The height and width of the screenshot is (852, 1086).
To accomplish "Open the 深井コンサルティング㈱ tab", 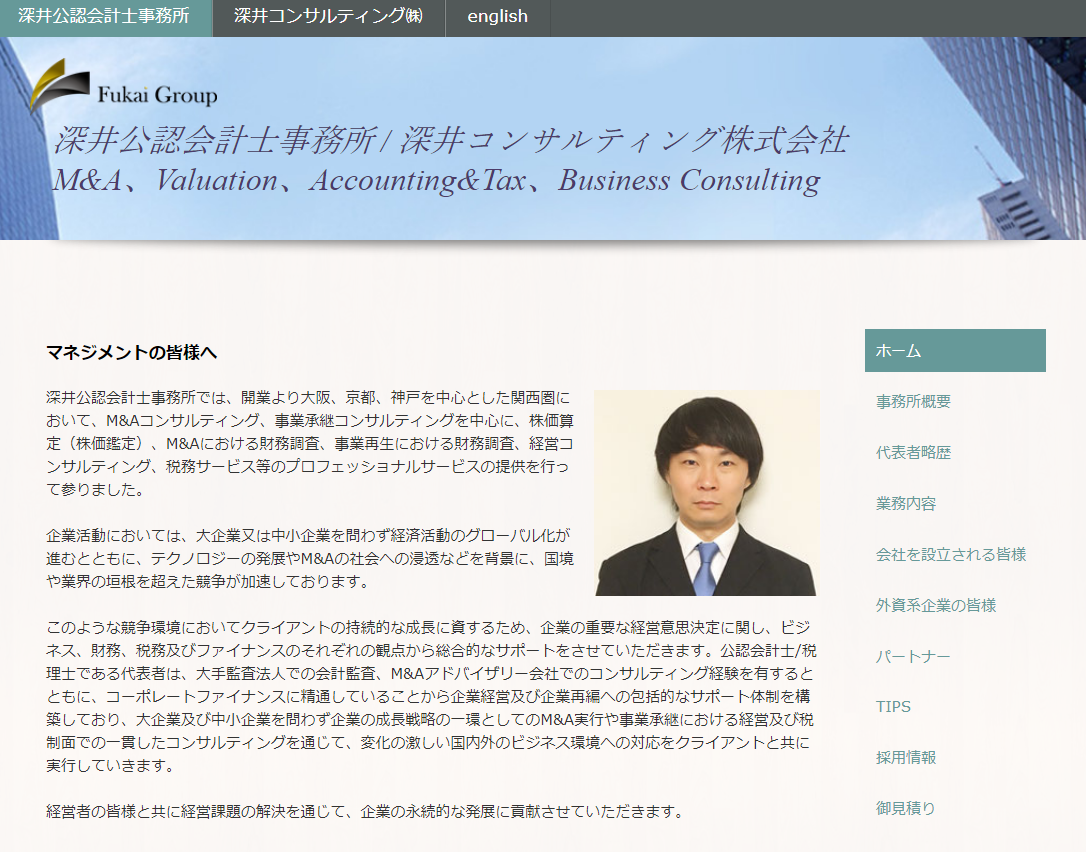I will (x=328, y=17).
